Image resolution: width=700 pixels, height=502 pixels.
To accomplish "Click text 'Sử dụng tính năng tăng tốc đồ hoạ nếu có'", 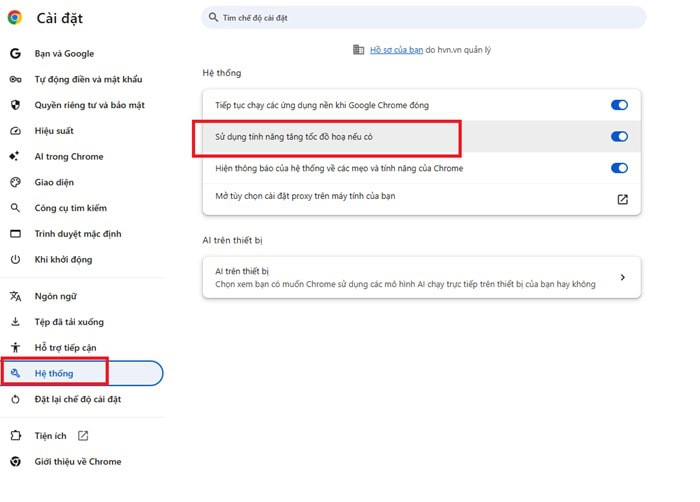I will (x=294, y=137).
